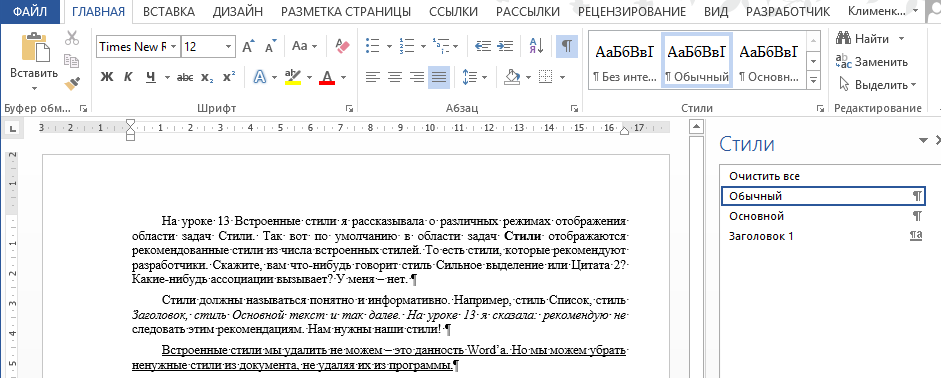Expand the Times New Roman font list

(x=173, y=47)
